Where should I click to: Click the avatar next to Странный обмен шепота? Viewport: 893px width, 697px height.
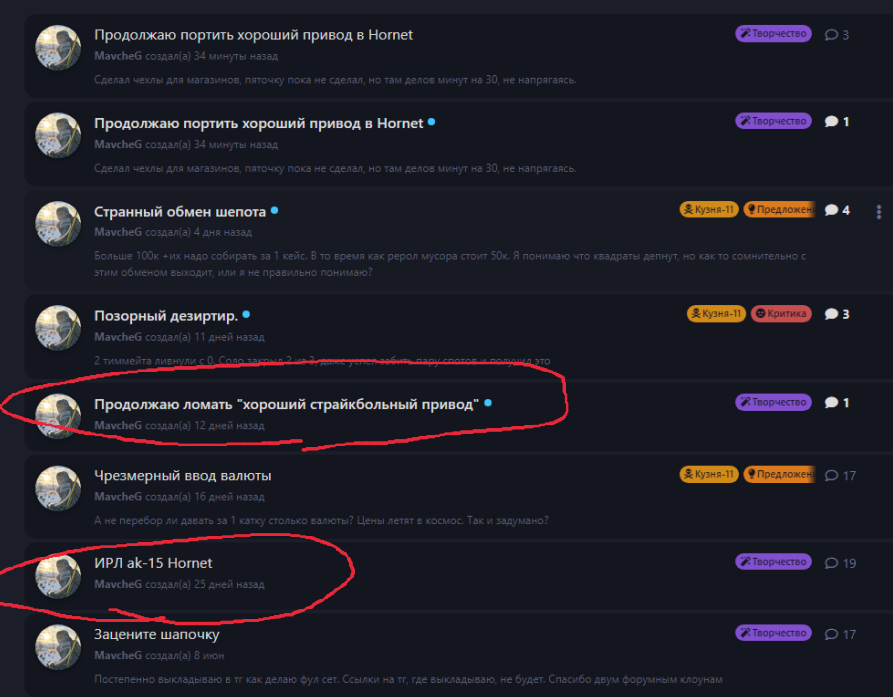58,224
